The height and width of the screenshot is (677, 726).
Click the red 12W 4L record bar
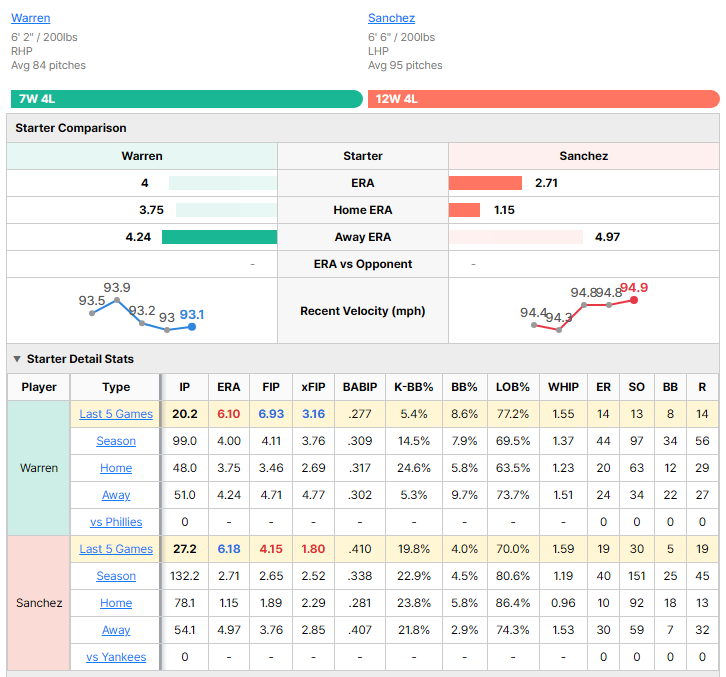[x=544, y=99]
